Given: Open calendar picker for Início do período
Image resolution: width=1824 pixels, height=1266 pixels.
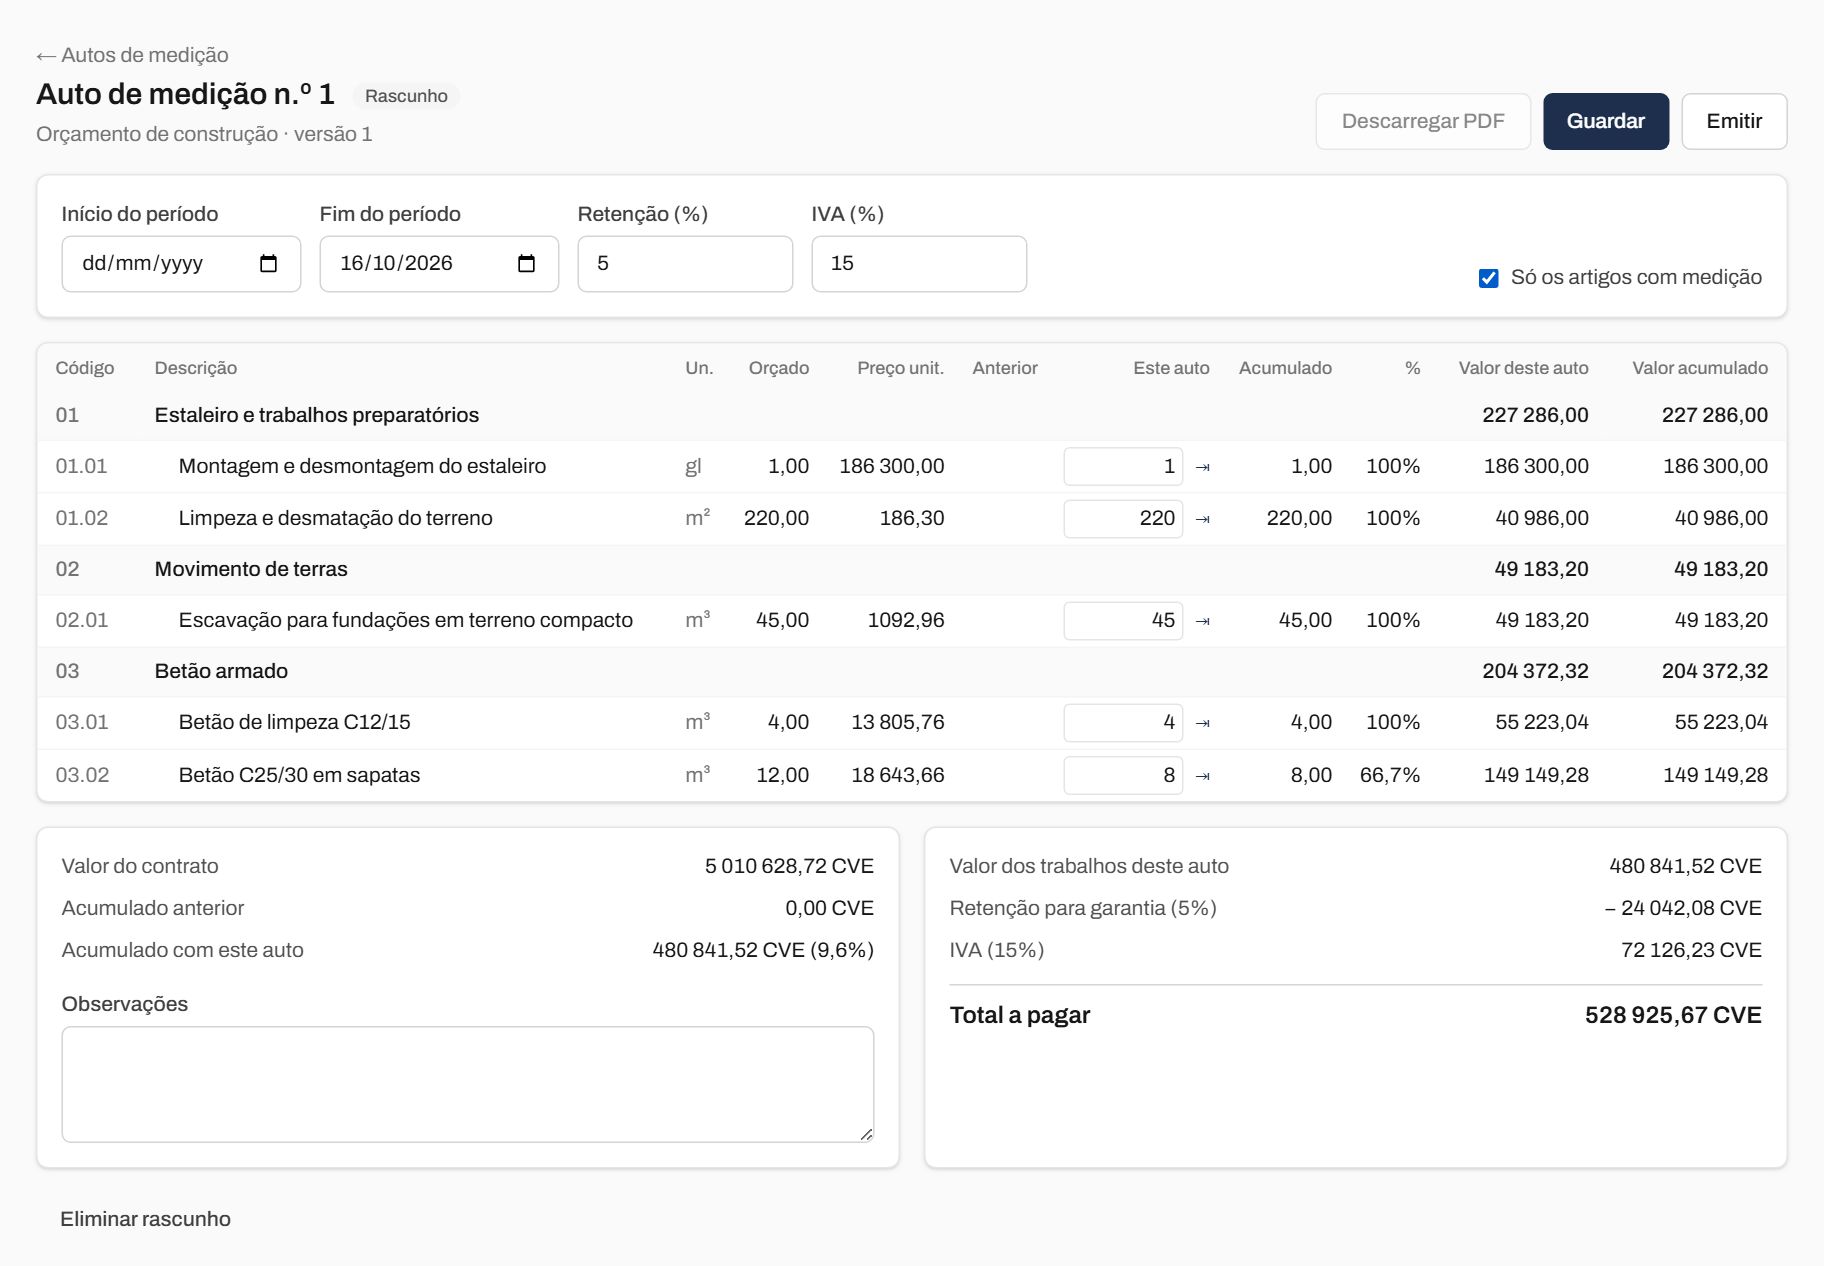Looking at the screenshot, I should (x=268, y=264).
